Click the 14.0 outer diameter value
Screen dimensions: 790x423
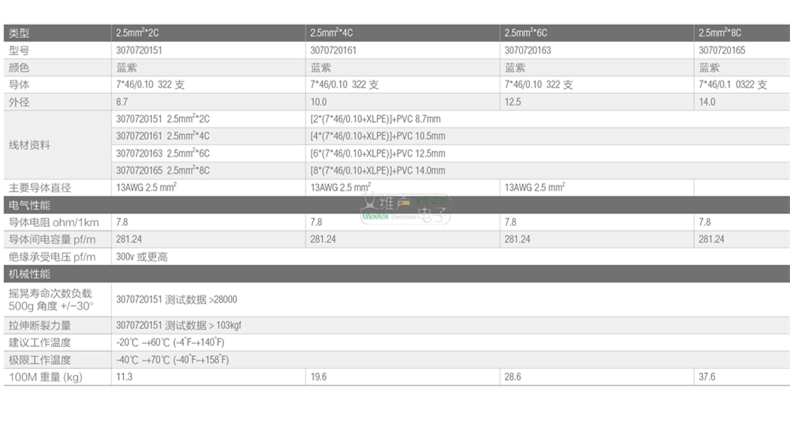707,102
